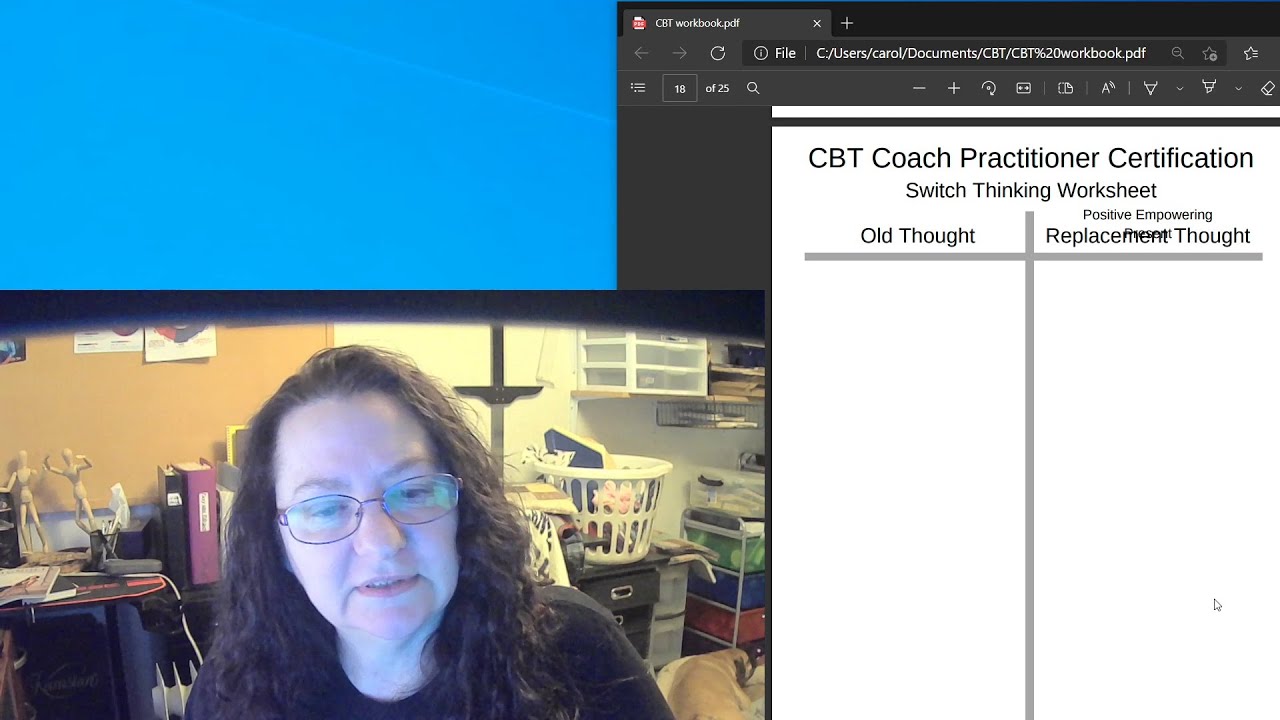Image resolution: width=1280 pixels, height=720 pixels.
Task: Click the 'Positive Empowering' label
Action: (1147, 215)
